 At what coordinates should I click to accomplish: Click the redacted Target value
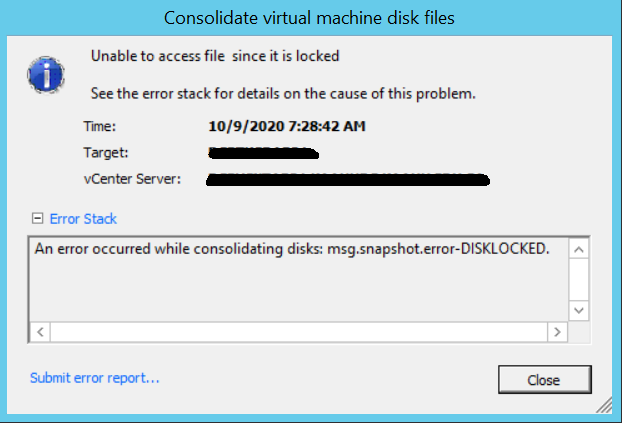tap(263, 153)
